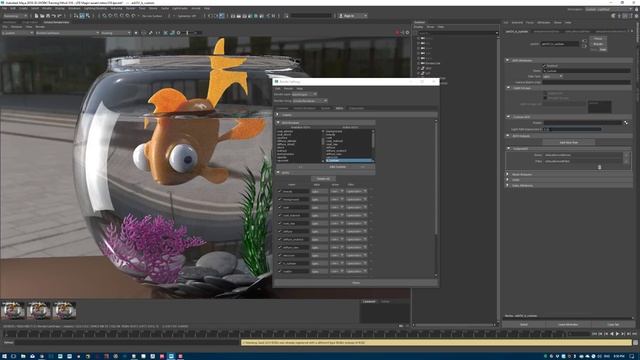Click the Shader field in Custom AOV
Image resolution: width=640 pixels, height=360 pixels.
click(582, 122)
